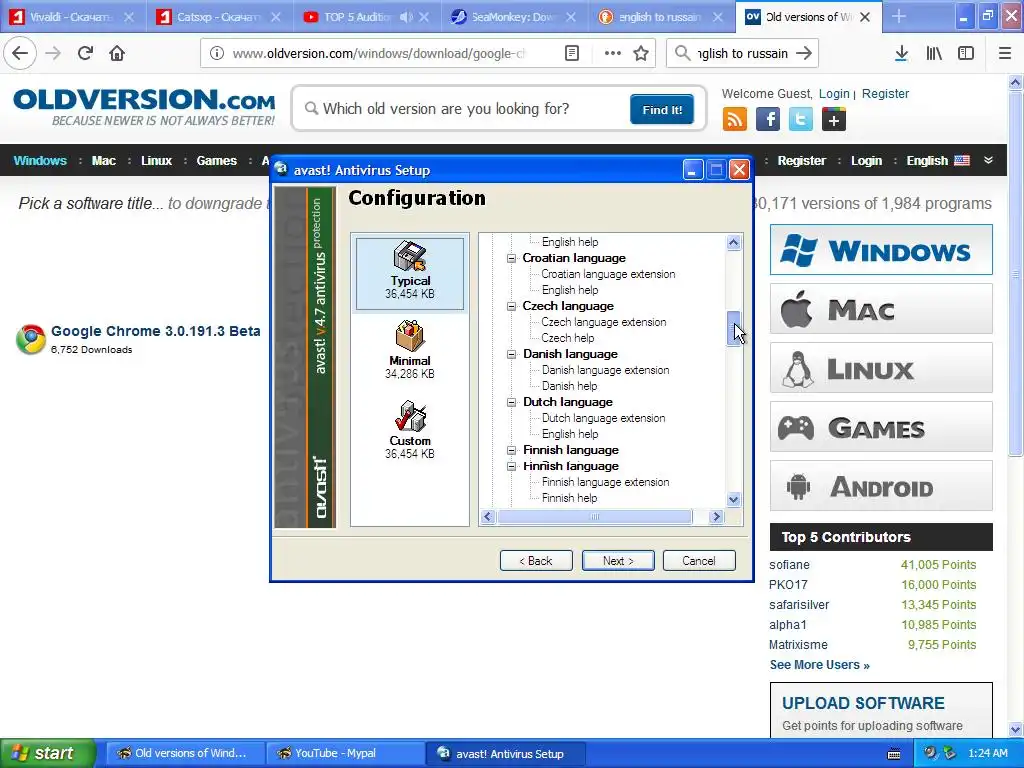This screenshot has width=1024, height=768.
Task: Click the Google Chrome logo icon
Action: click(31, 339)
